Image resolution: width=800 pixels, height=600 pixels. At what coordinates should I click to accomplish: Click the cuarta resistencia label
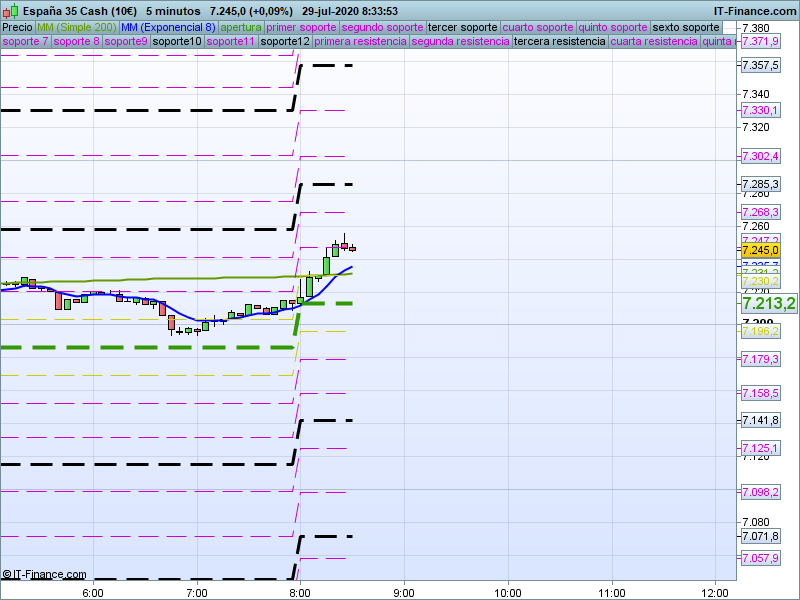(654, 42)
